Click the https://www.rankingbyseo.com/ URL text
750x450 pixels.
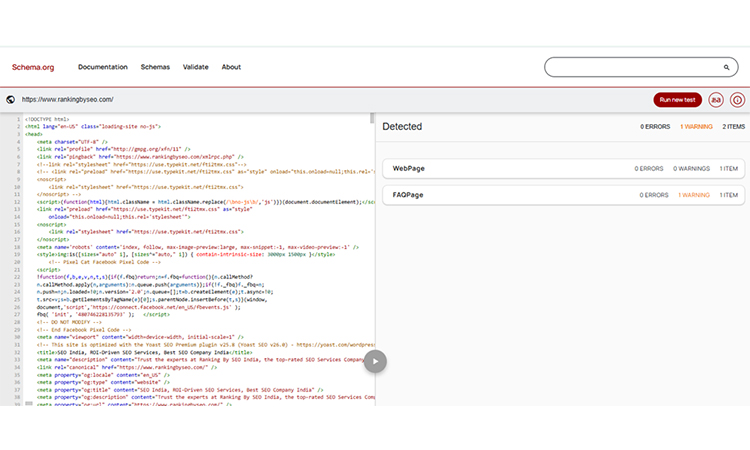tap(67, 99)
